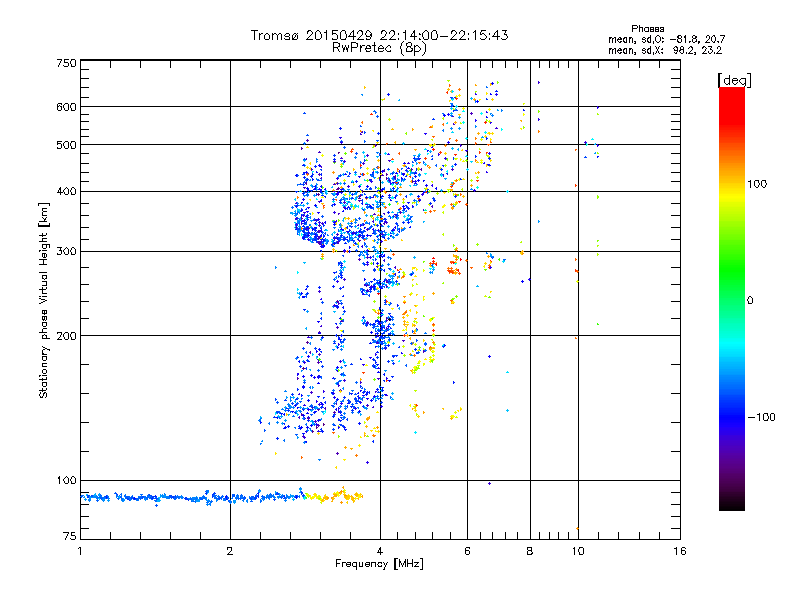Click the [deg] colorbar unit label
This screenshot has width=800, height=600.
735,79
